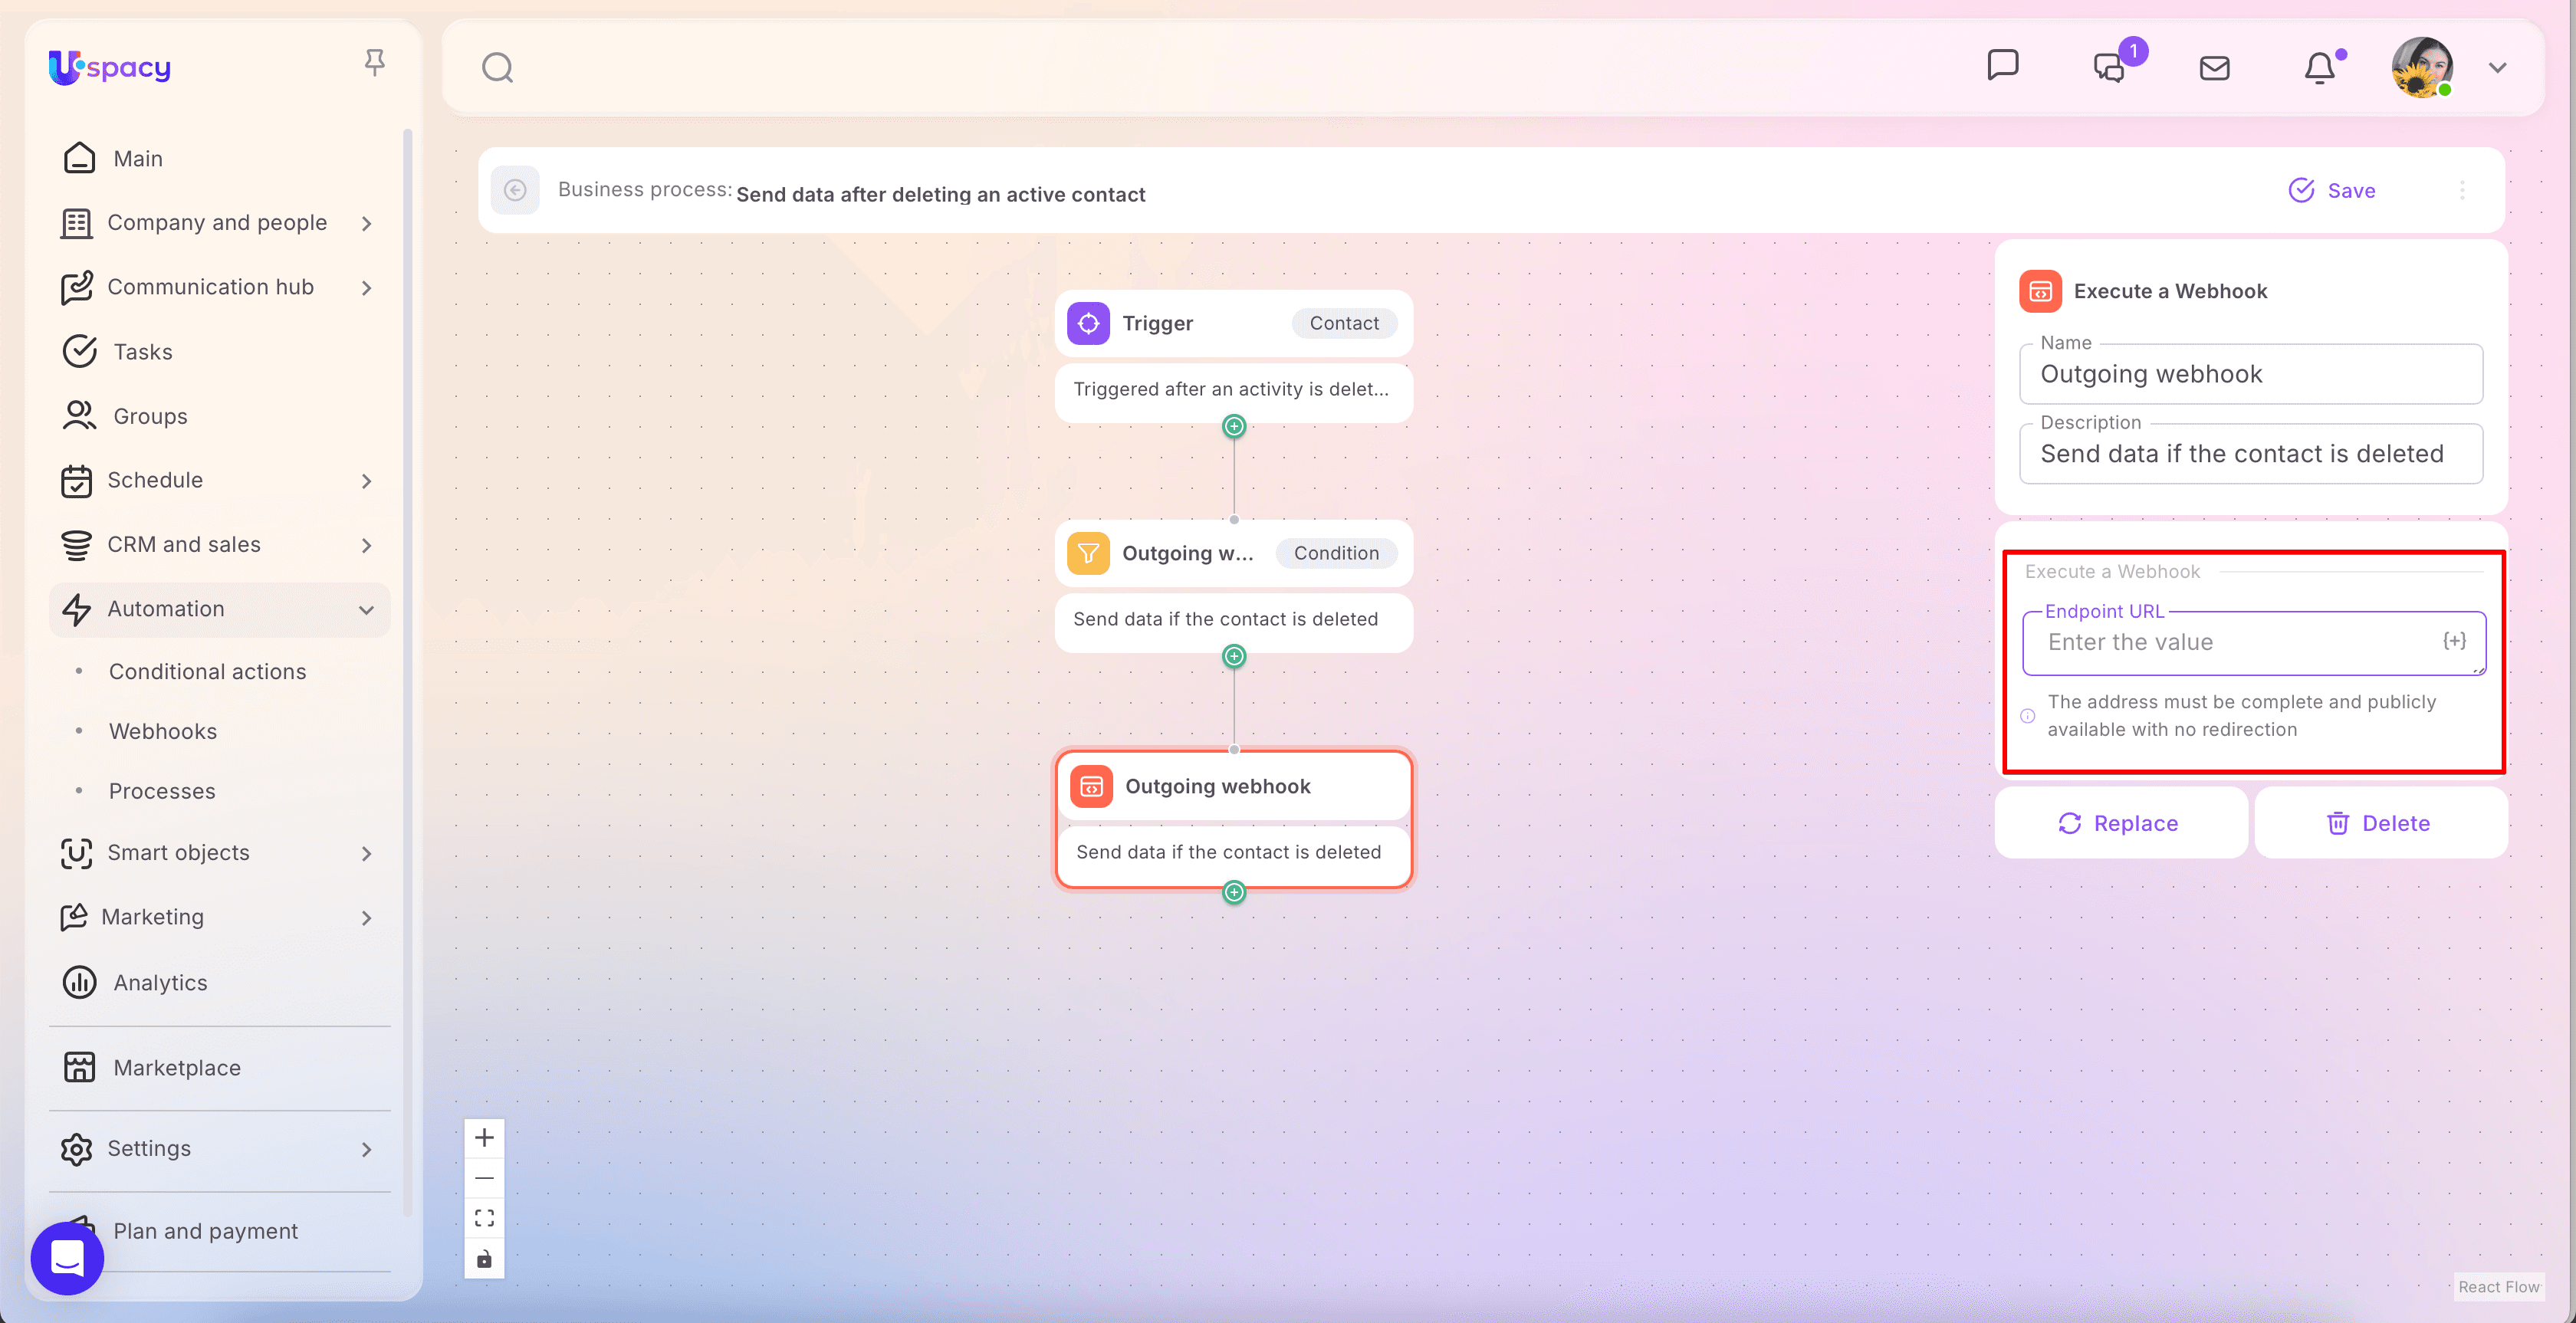Open the three-dot more options menu
Viewport: 2576px width, 1323px height.
point(2462,190)
